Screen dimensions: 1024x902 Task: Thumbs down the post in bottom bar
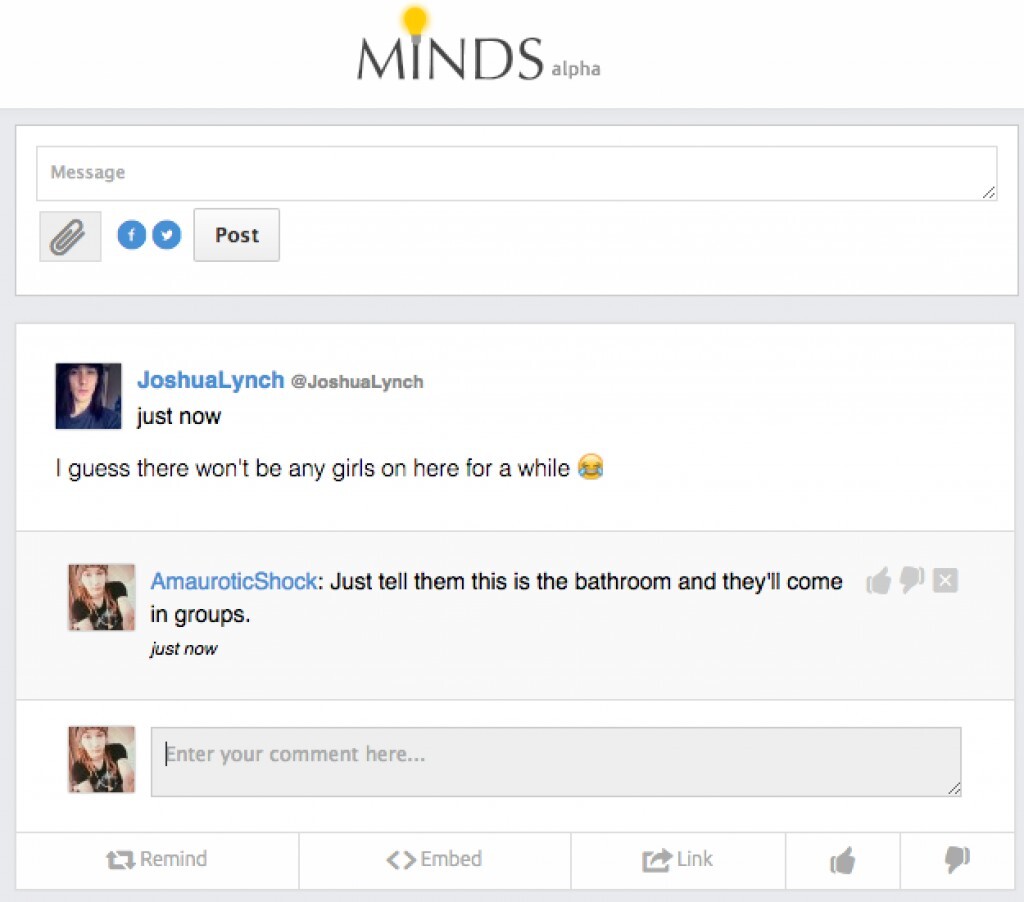957,860
